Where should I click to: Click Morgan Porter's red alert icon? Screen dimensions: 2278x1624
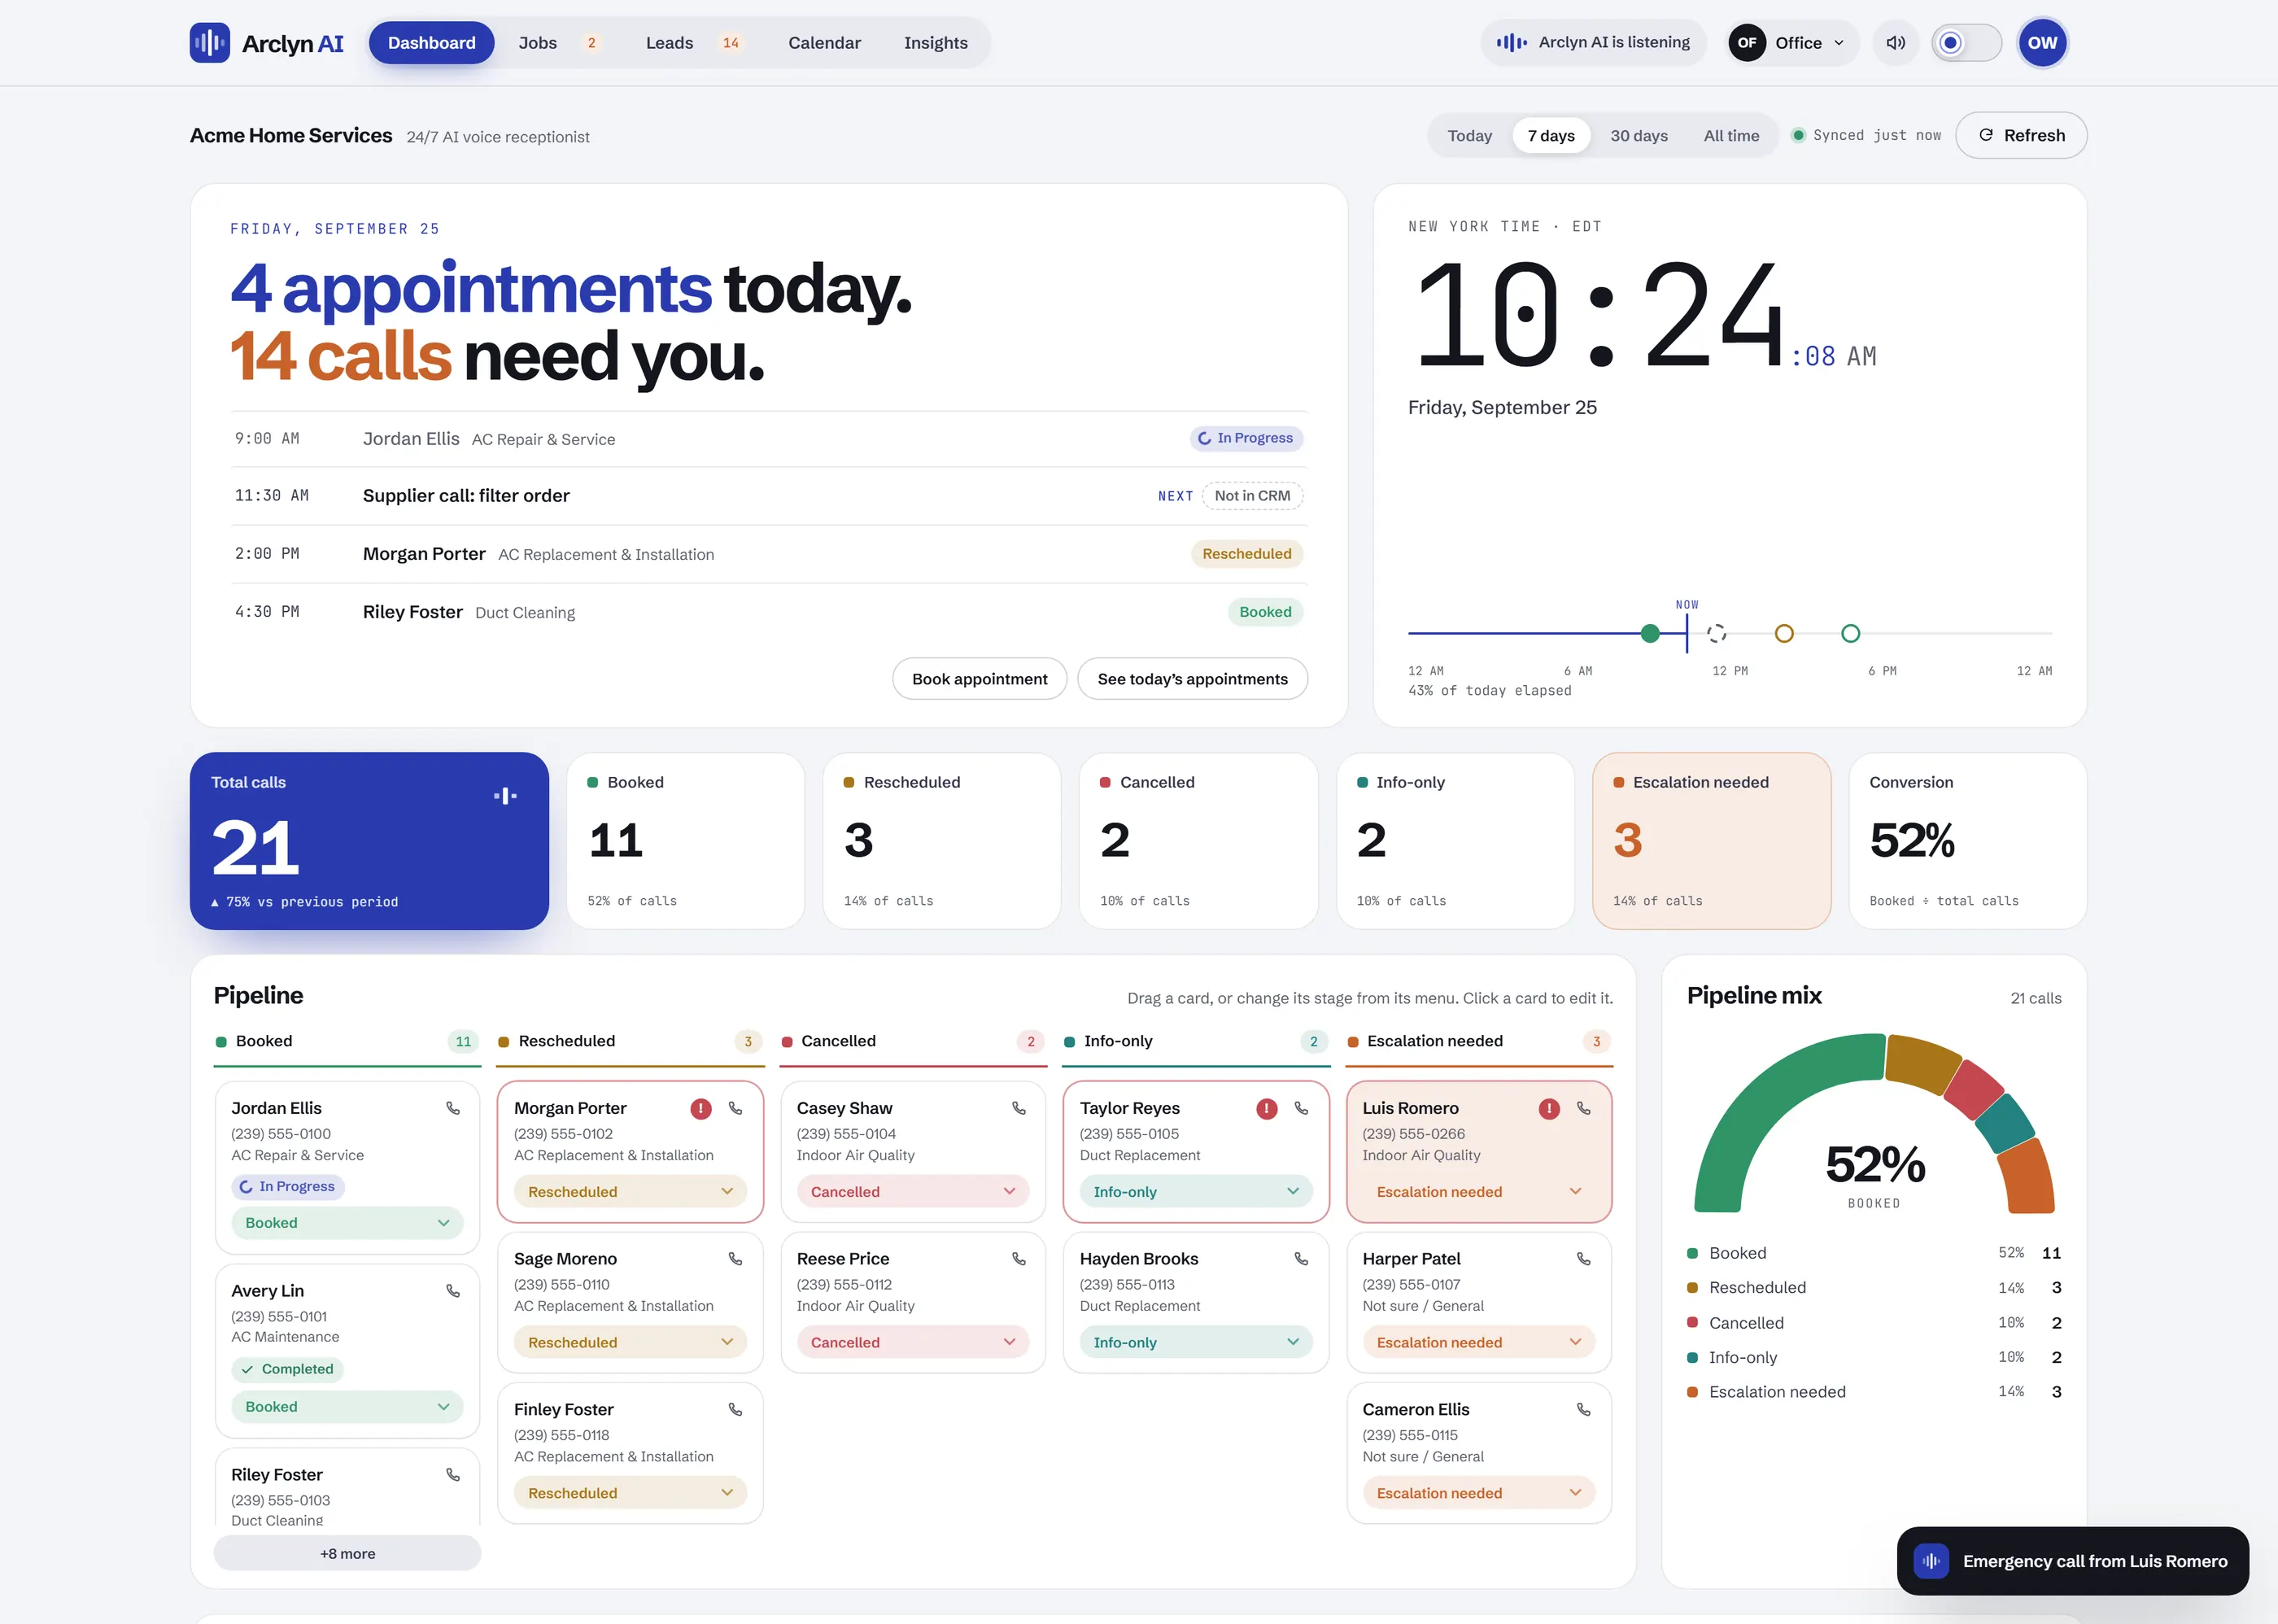(701, 1108)
